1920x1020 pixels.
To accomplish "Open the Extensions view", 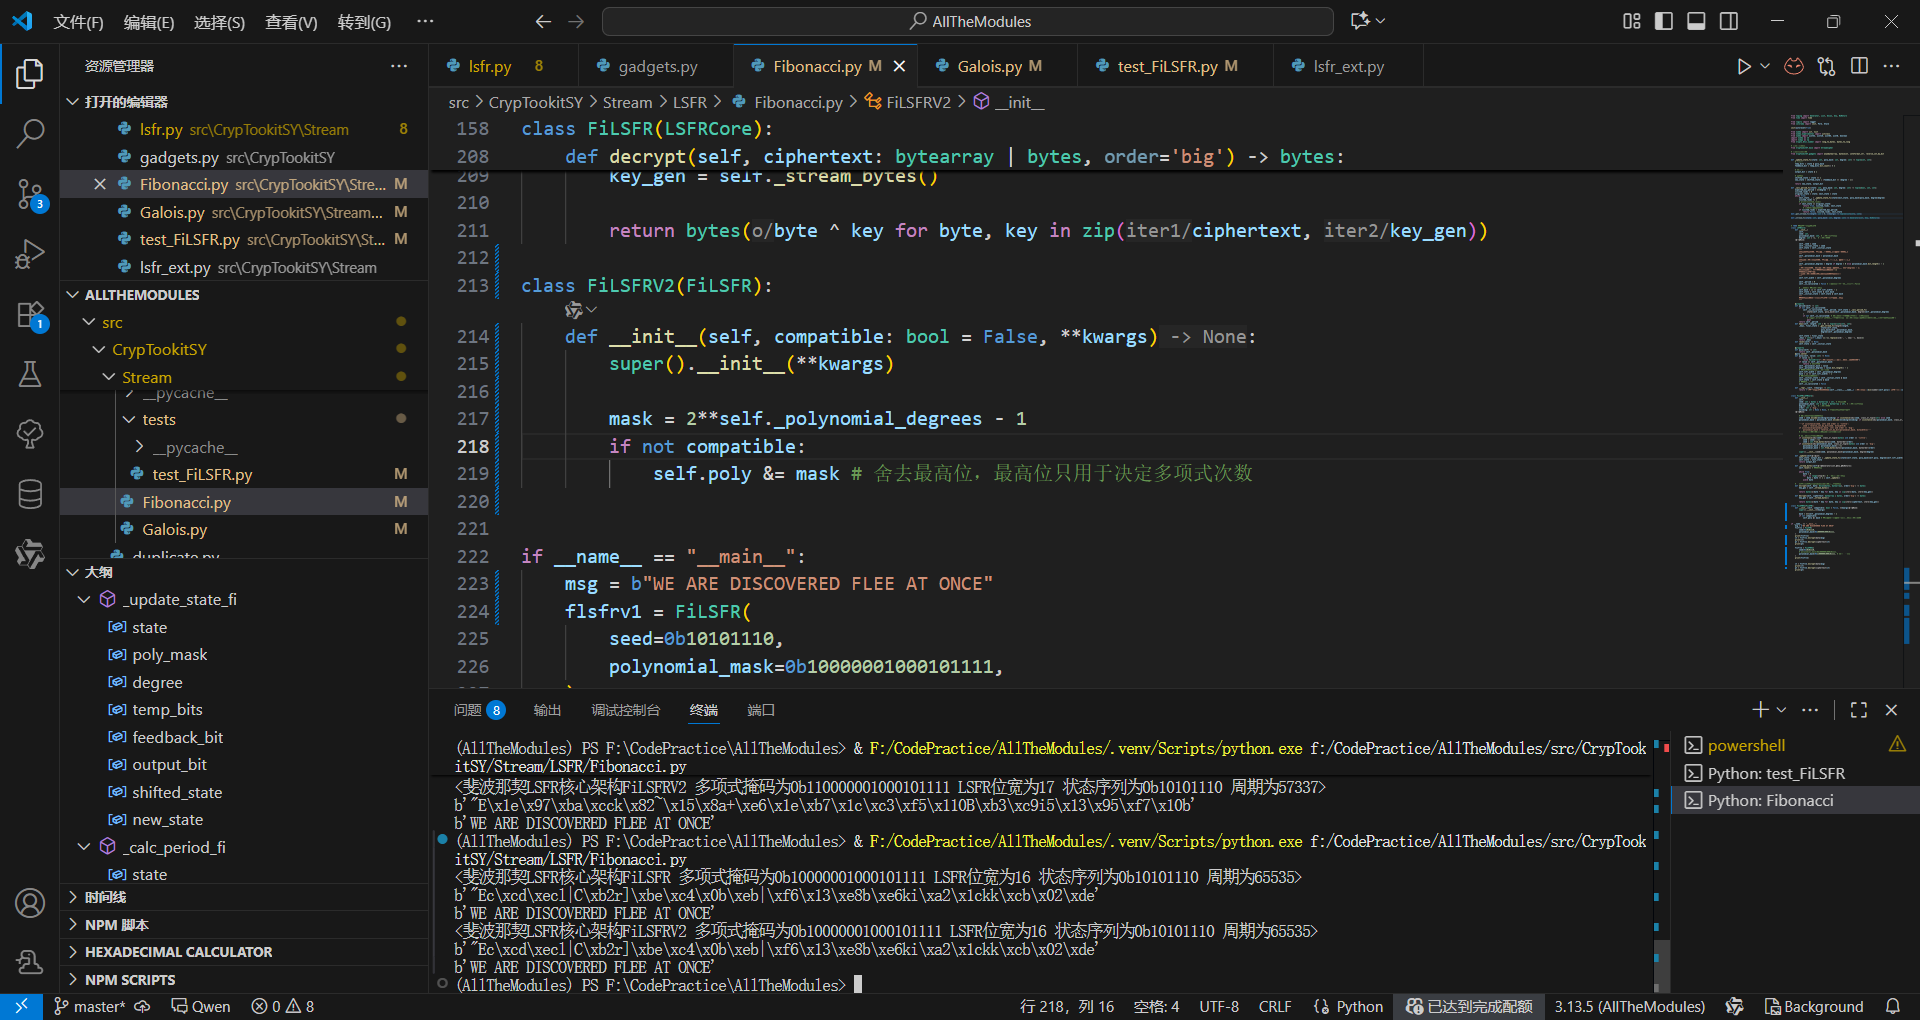I will tap(30, 315).
